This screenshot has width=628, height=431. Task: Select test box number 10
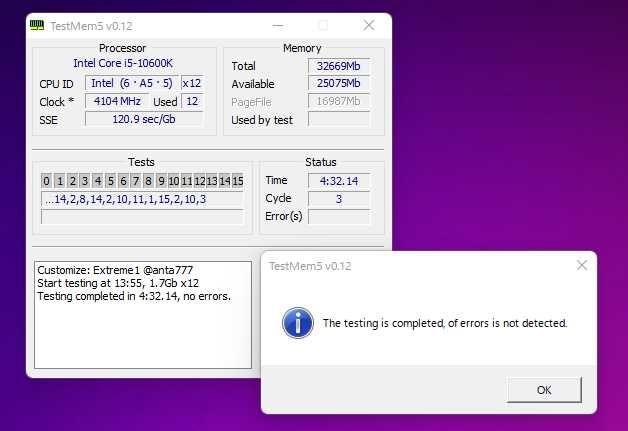pos(174,181)
